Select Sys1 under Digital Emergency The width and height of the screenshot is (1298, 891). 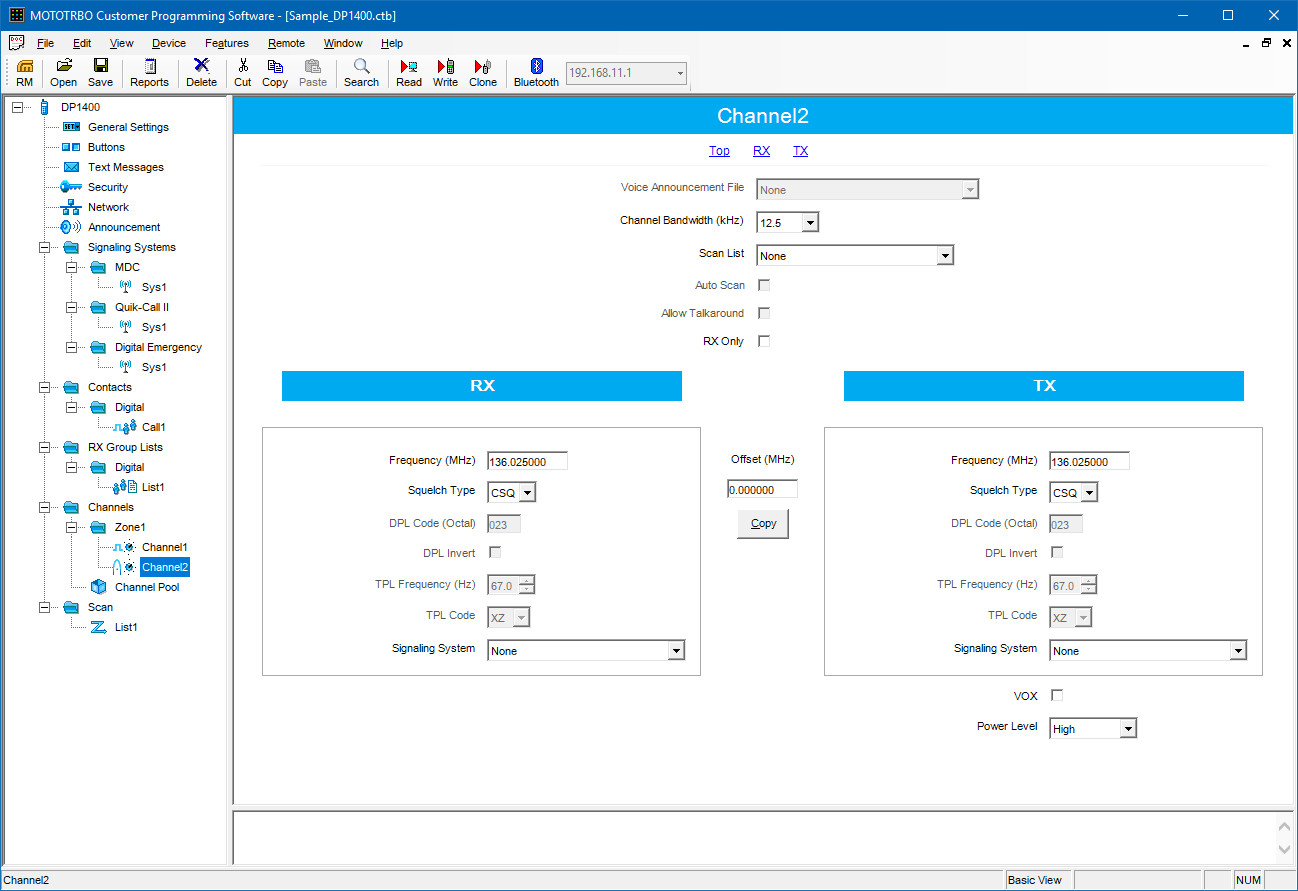[154, 367]
